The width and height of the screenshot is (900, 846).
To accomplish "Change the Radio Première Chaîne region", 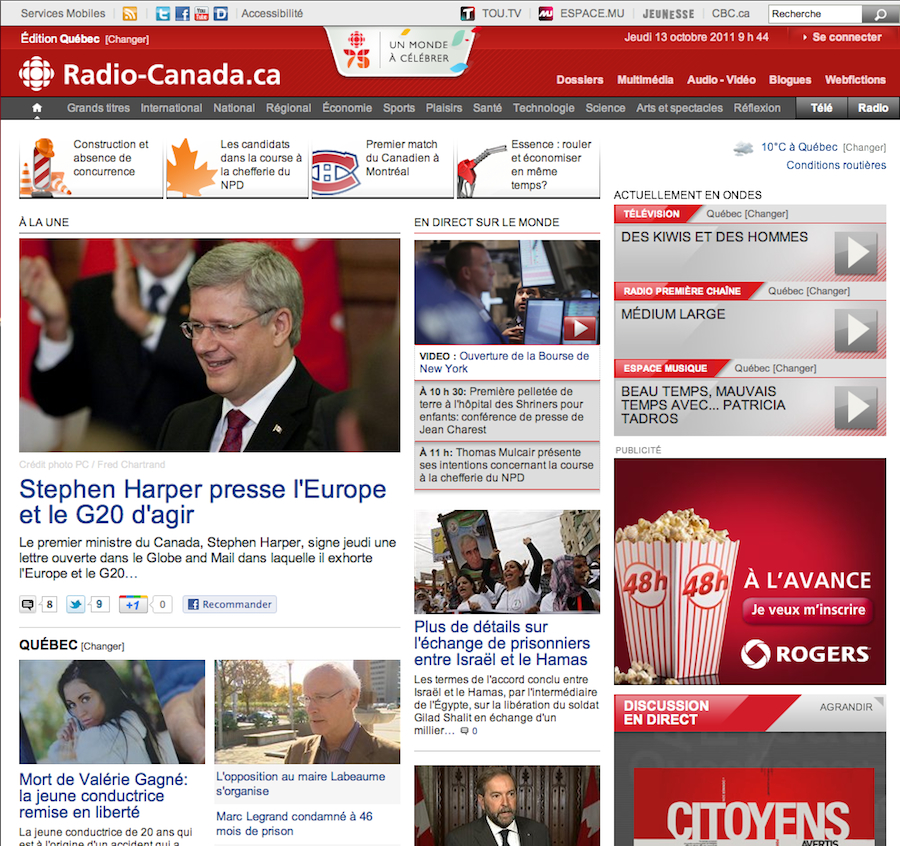I will pos(828,291).
